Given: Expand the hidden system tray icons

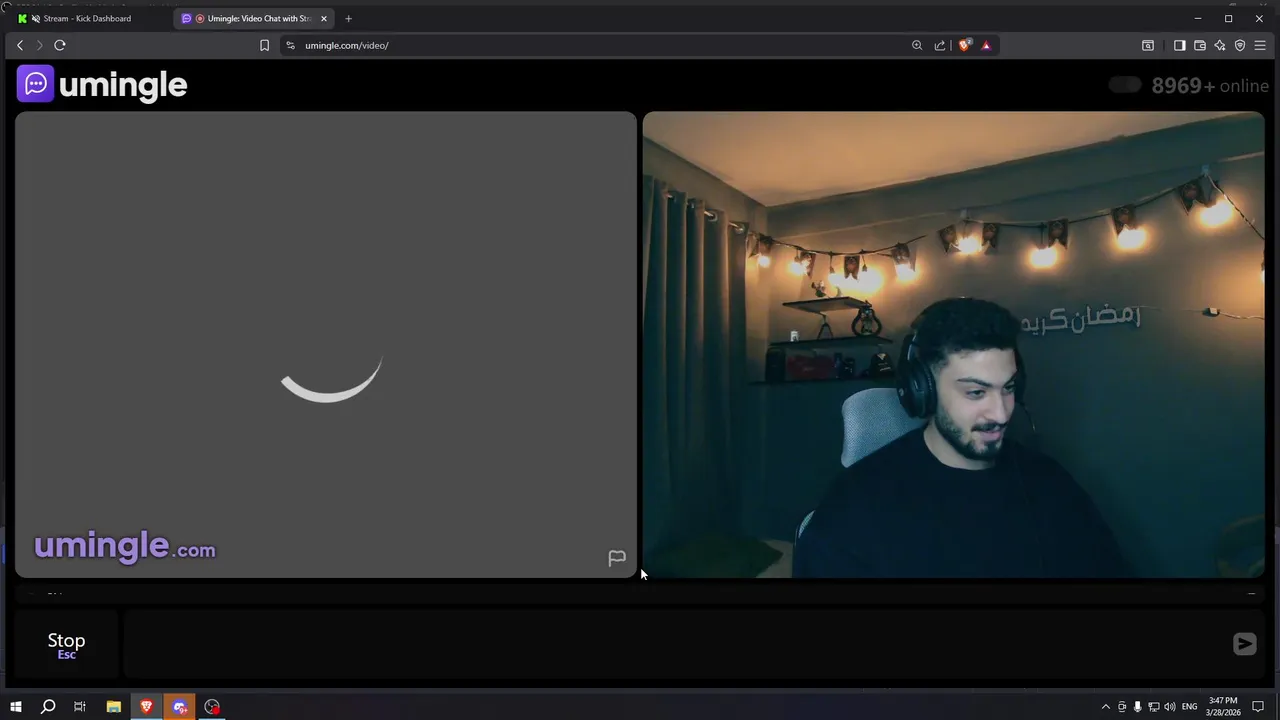Looking at the screenshot, I should pyautogui.click(x=1105, y=707).
